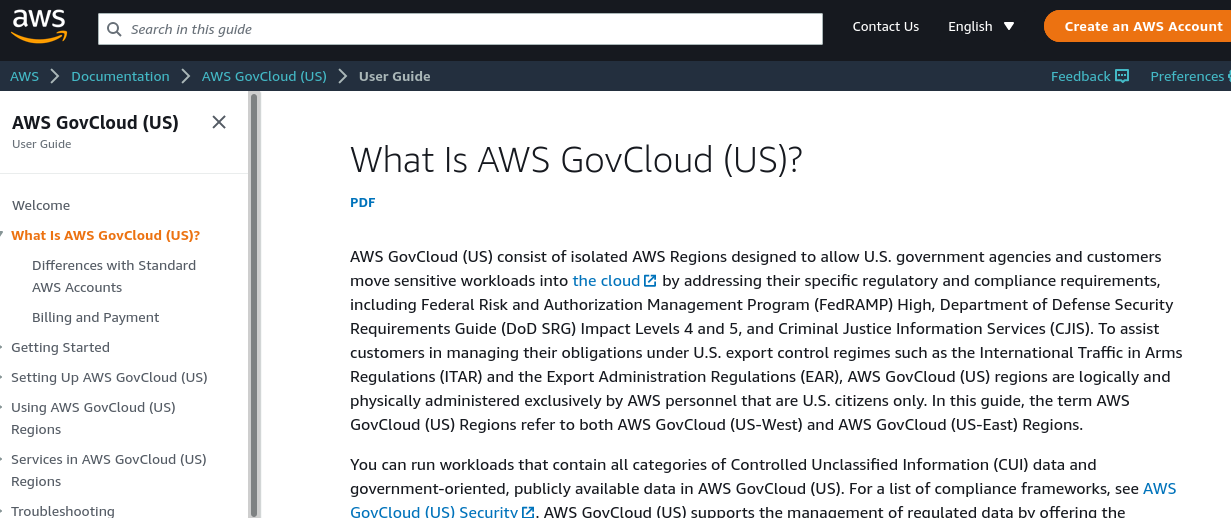Viewport: 1231px width, 518px height.
Task: Select "What Is AWS GovCloud (US)?" in sidebar
Action: coord(106,235)
